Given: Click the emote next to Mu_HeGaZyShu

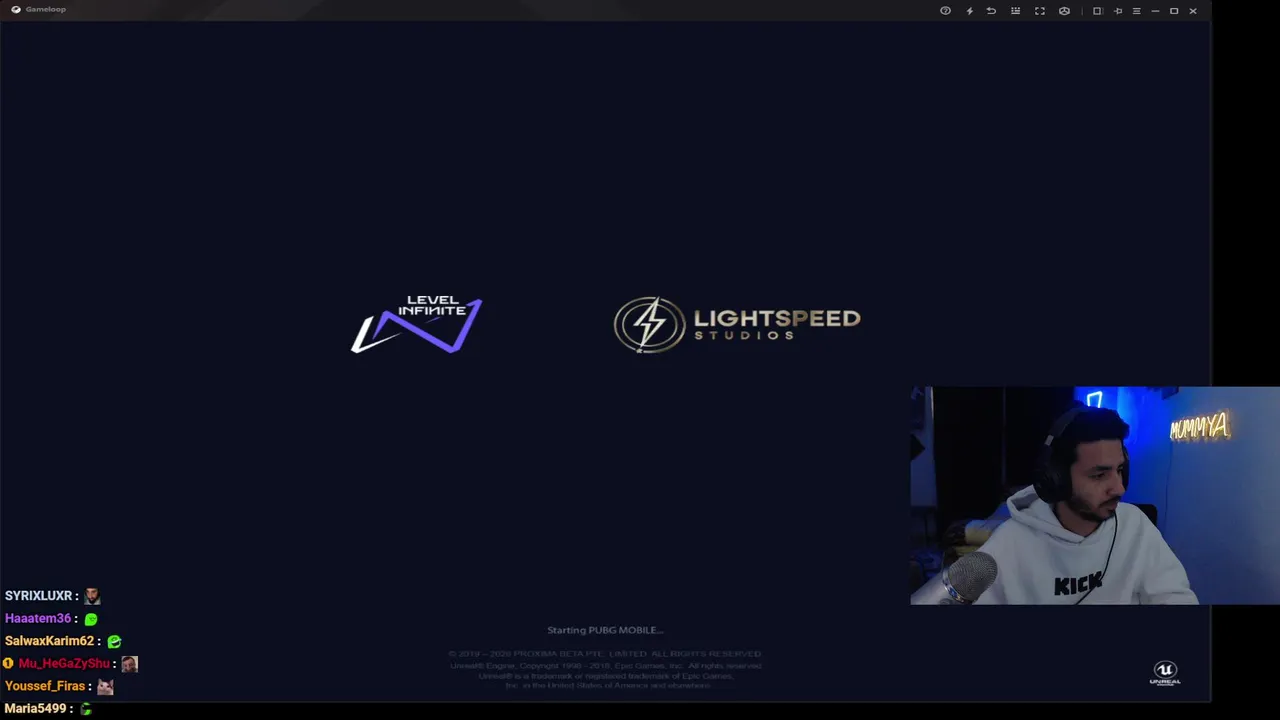Looking at the screenshot, I should coord(130,663).
